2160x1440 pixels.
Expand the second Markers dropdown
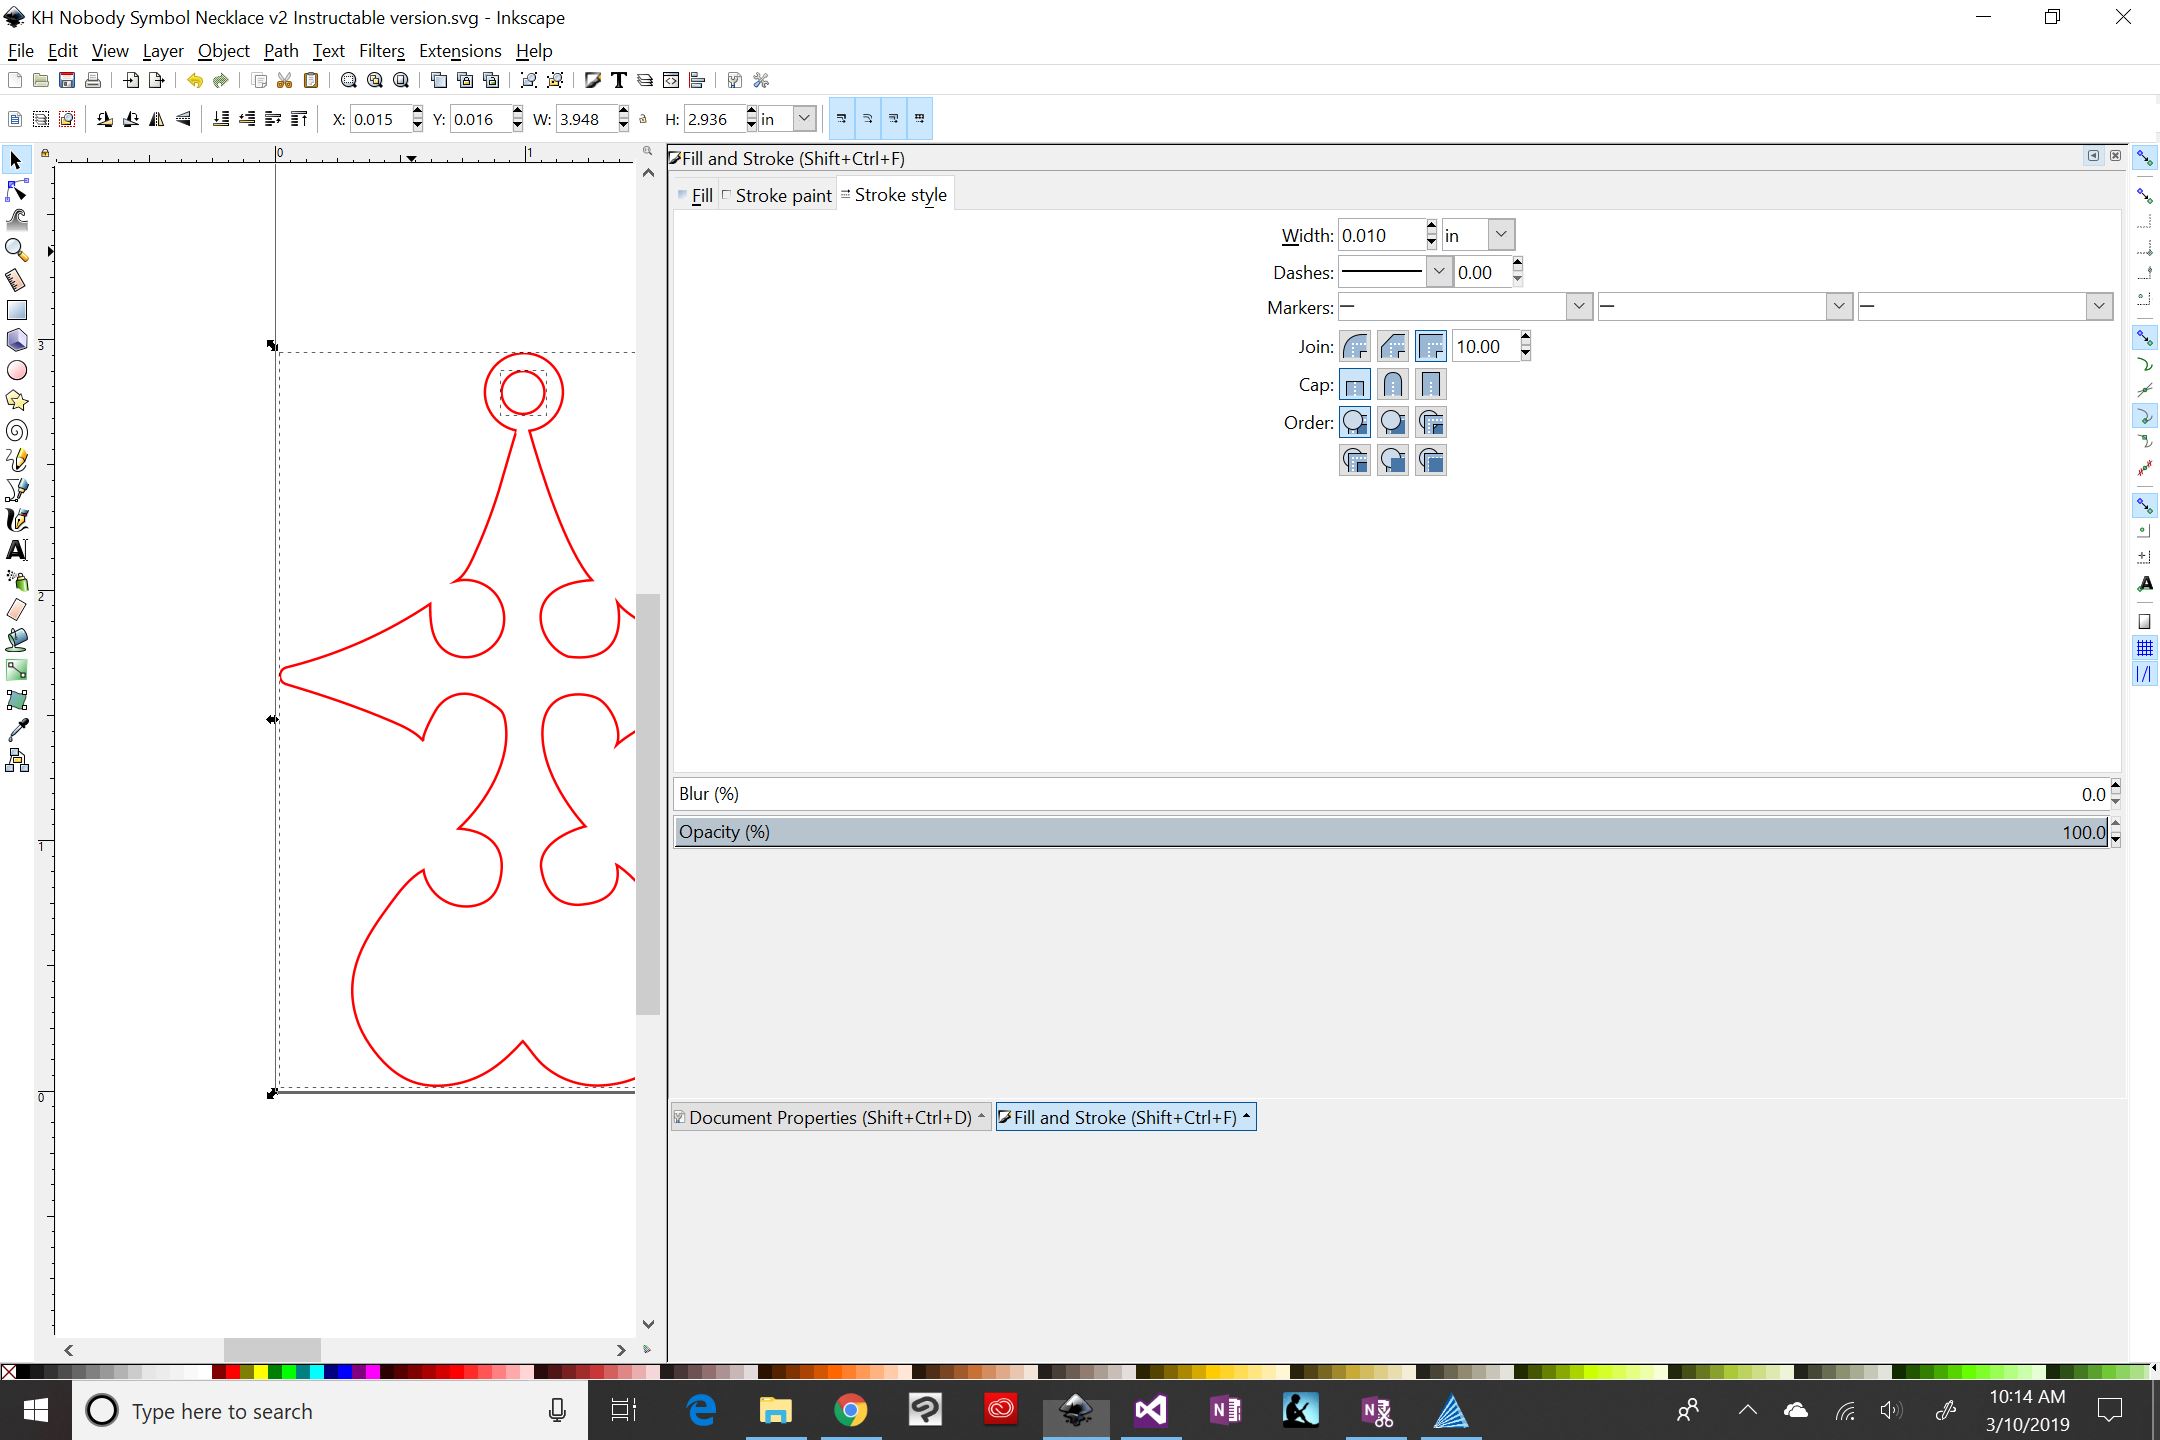1837,307
